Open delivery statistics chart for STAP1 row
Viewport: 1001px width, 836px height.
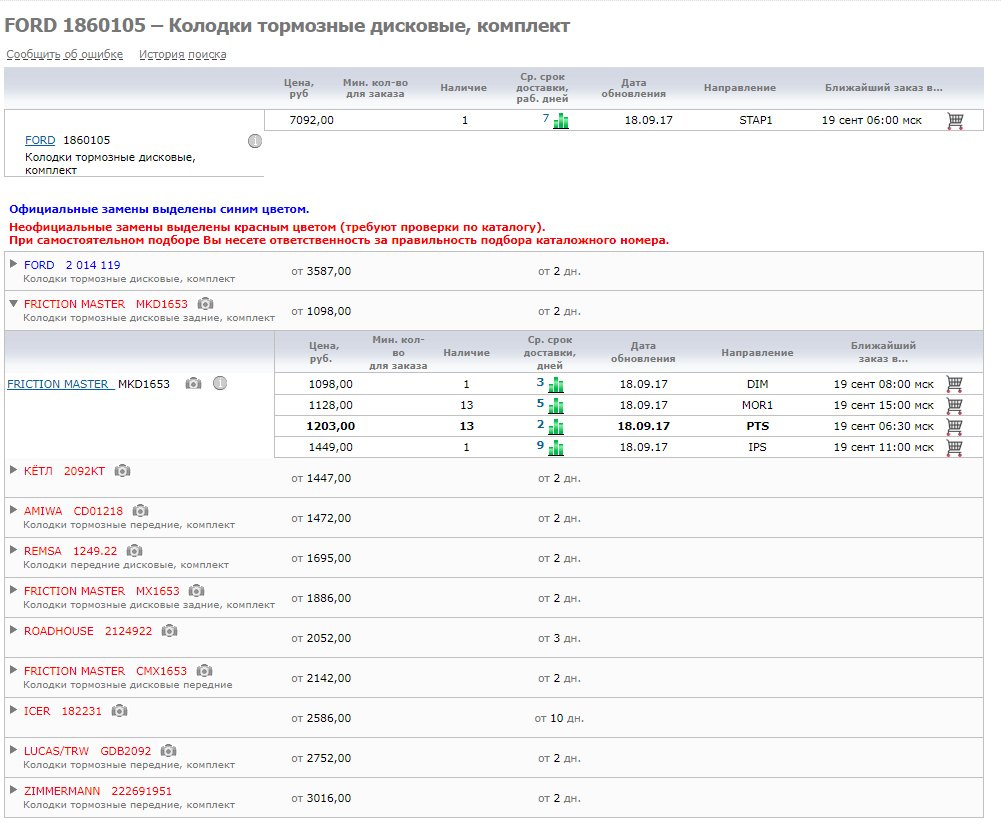pyautogui.click(x=561, y=121)
